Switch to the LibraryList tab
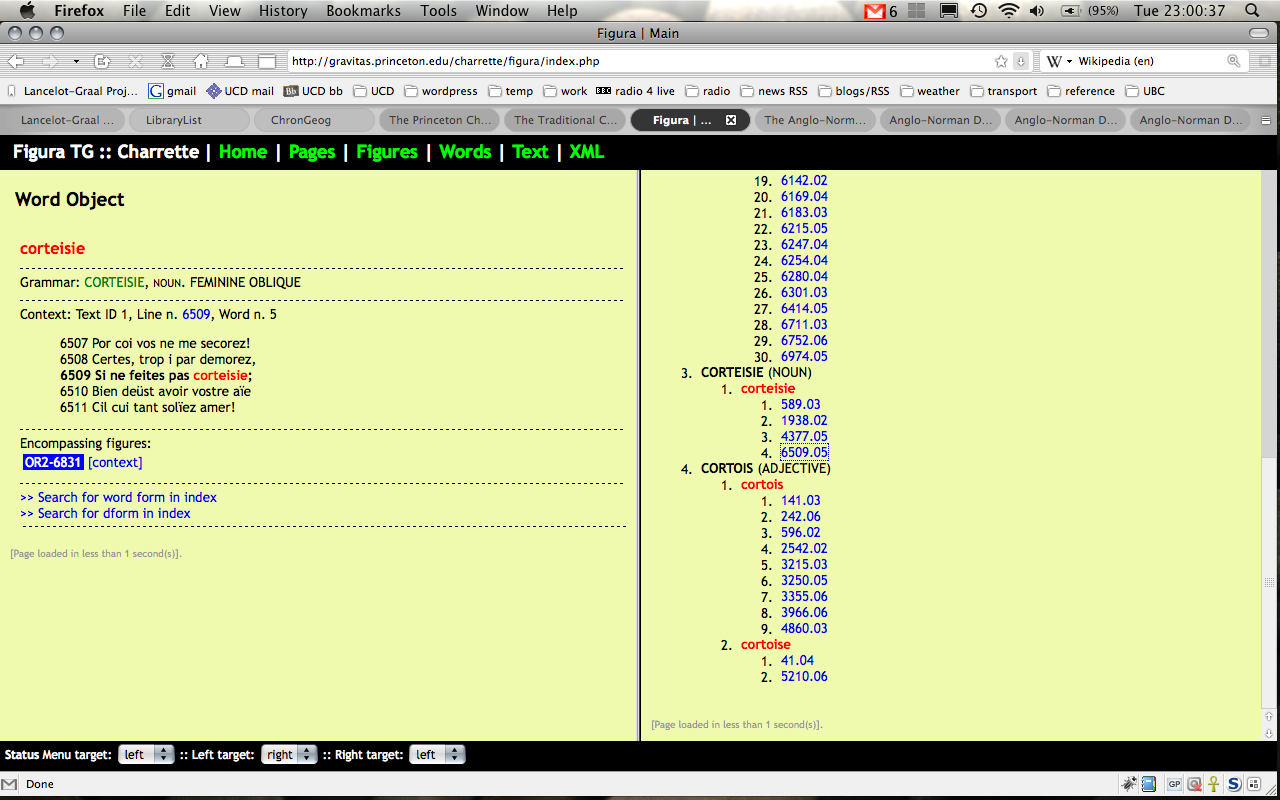The image size is (1280, 800). click(x=173, y=120)
